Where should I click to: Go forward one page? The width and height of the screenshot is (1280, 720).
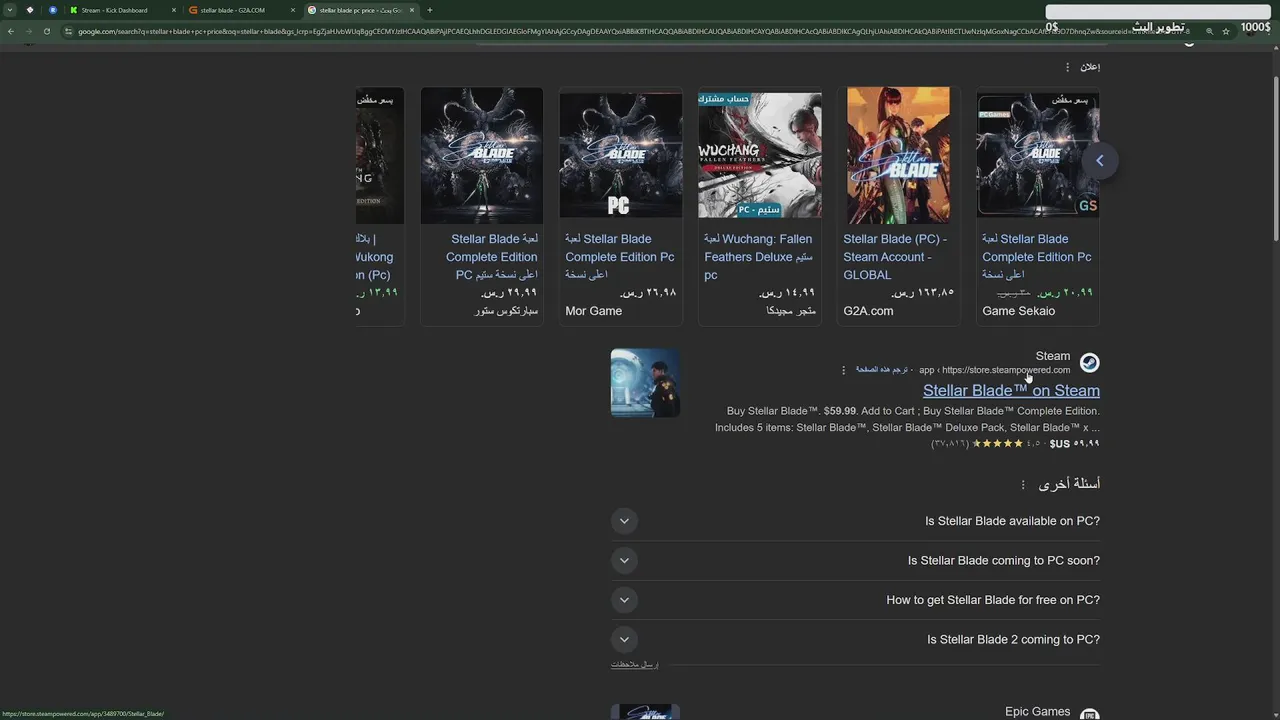(28, 31)
